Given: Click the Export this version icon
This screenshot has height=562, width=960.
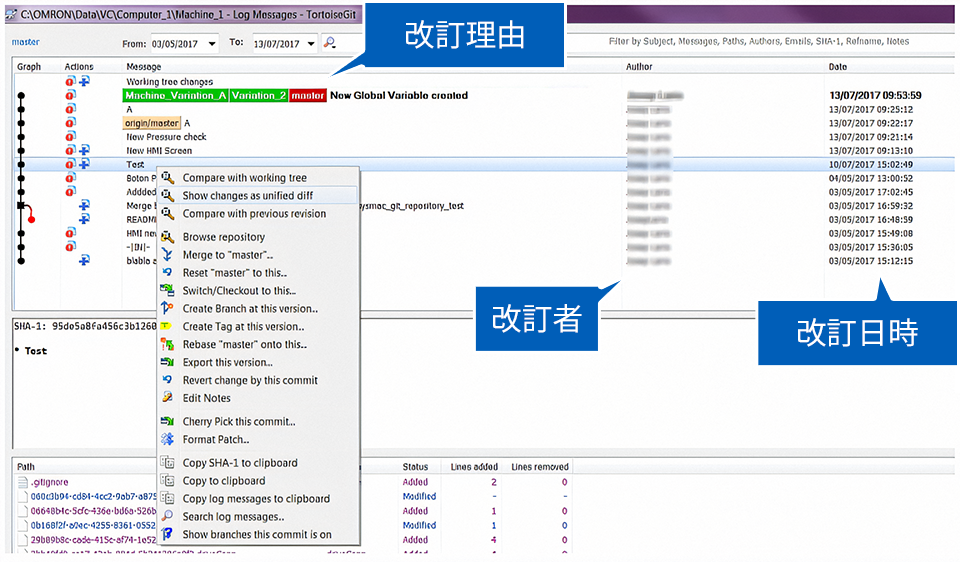Looking at the screenshot, I should (167, 362).
